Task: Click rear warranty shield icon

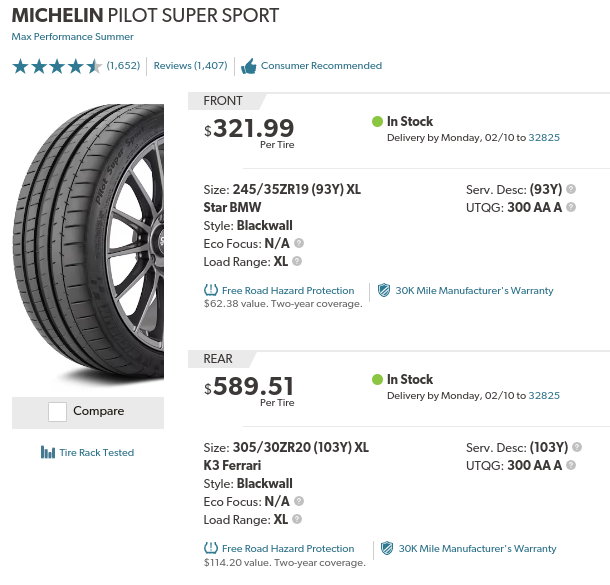Action: point(387,548)
